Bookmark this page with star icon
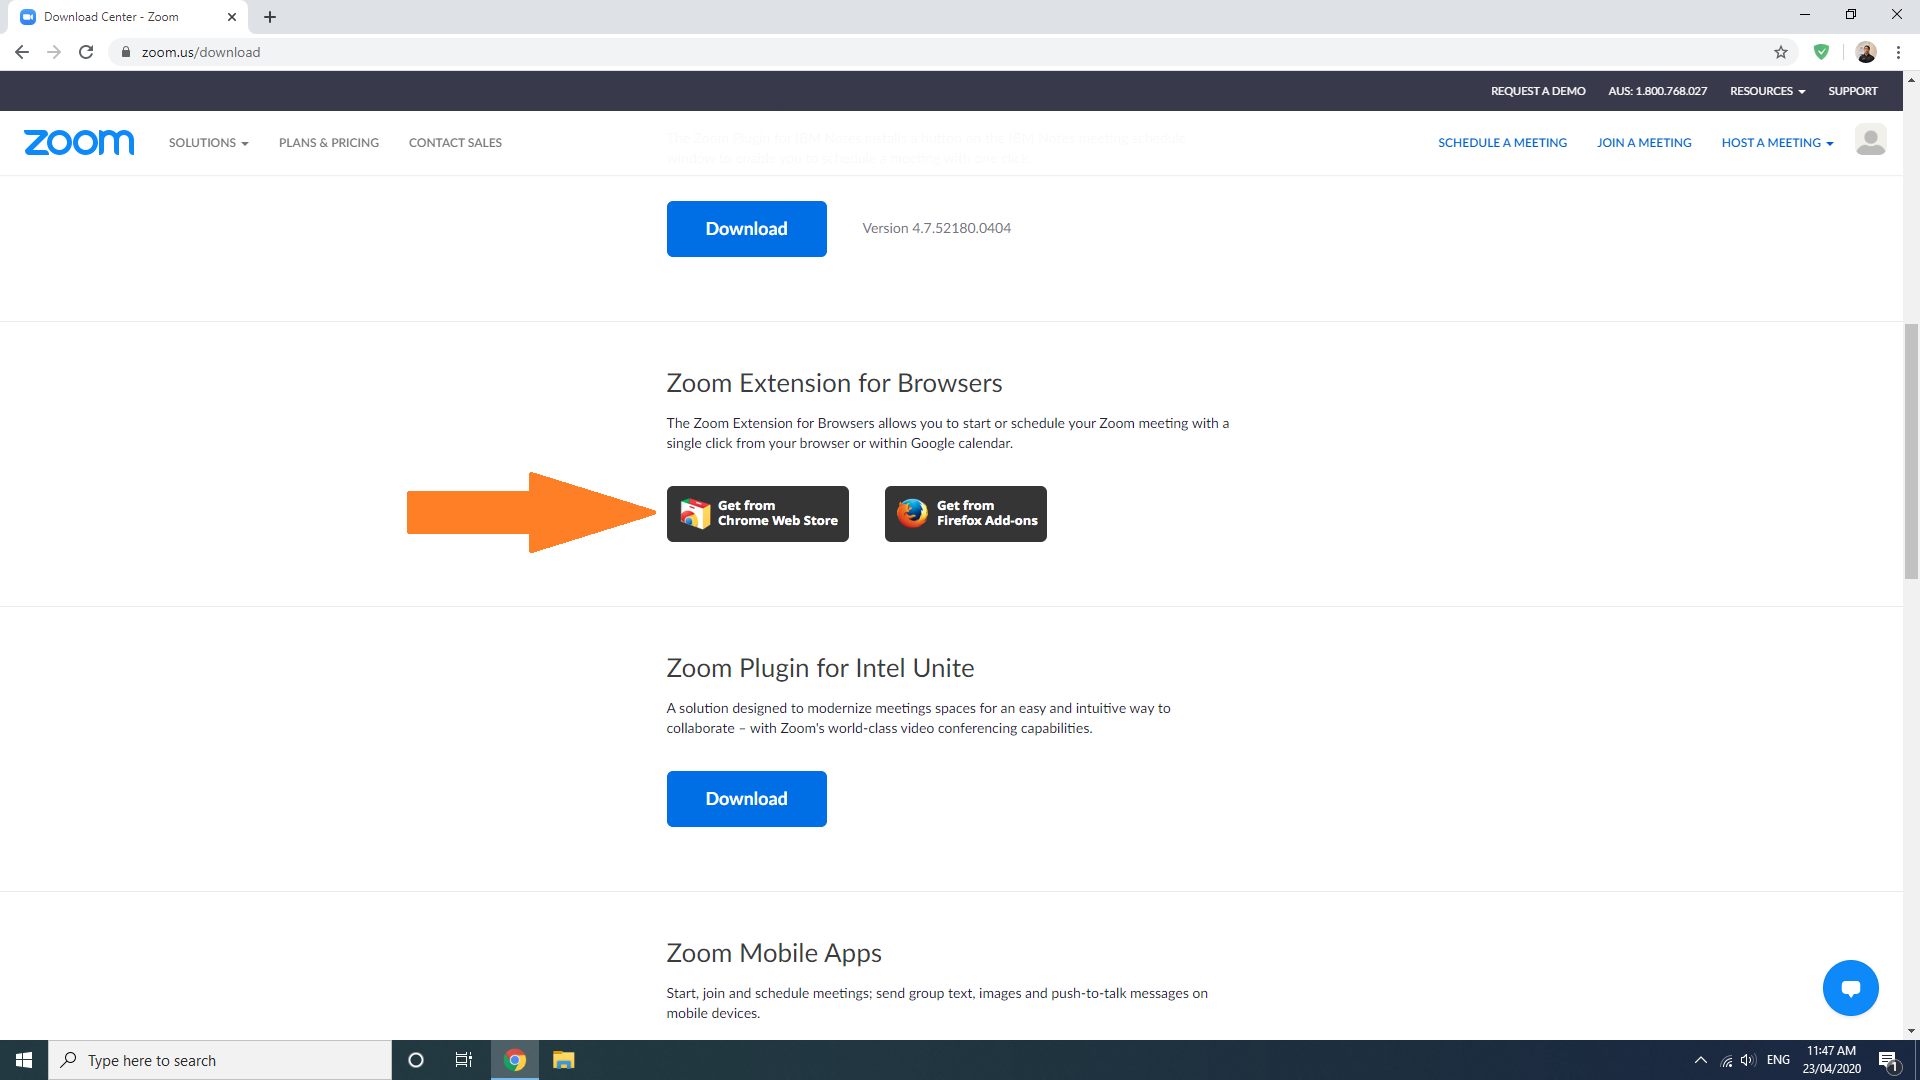1920x1080 pixels. (x=1781, y=52)
